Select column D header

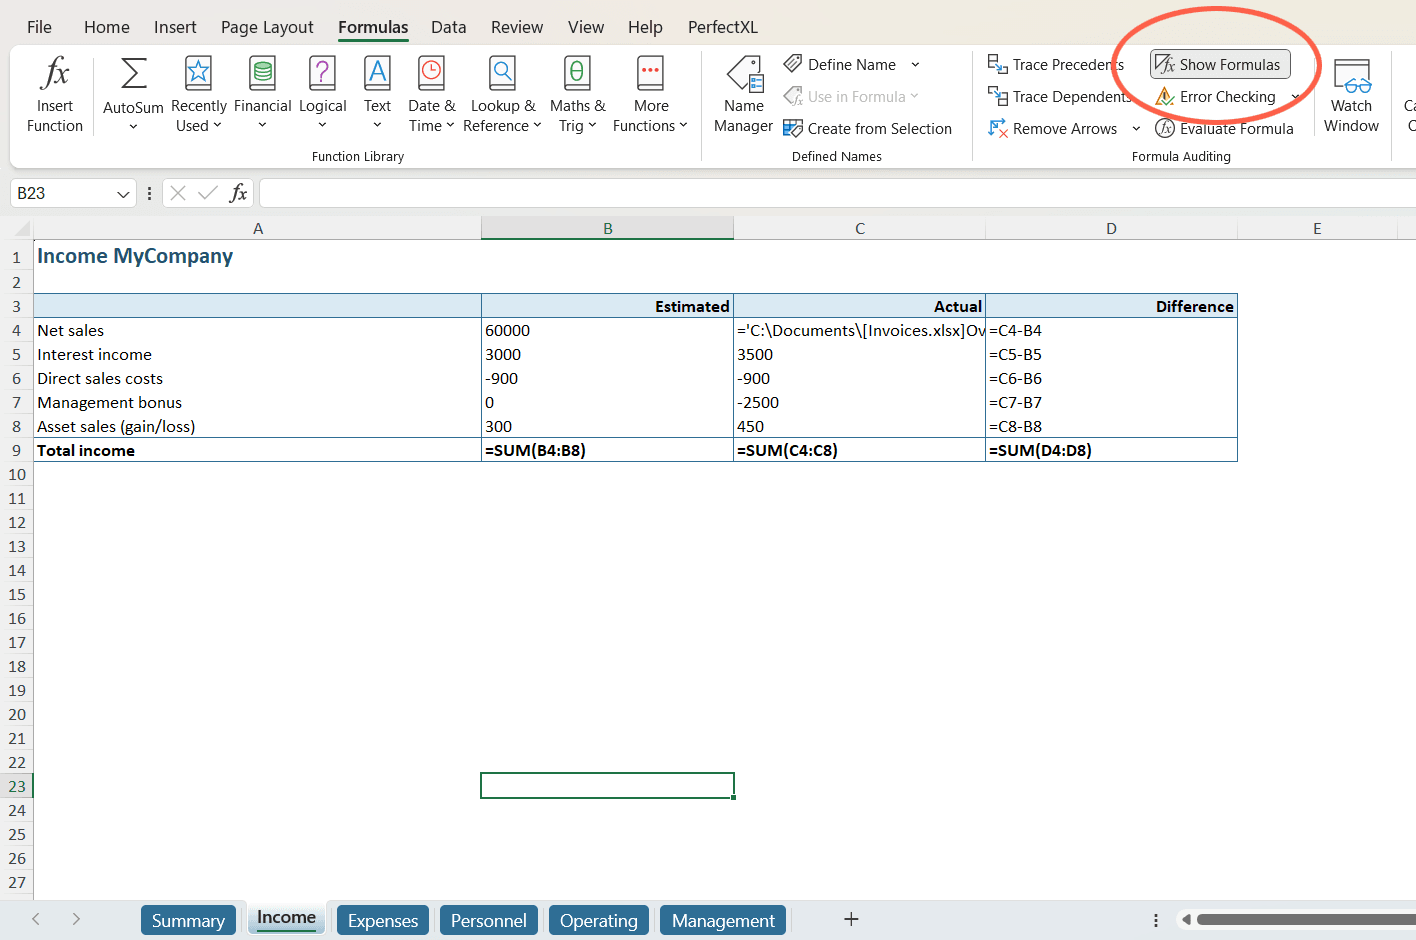tap(1111, 229)
